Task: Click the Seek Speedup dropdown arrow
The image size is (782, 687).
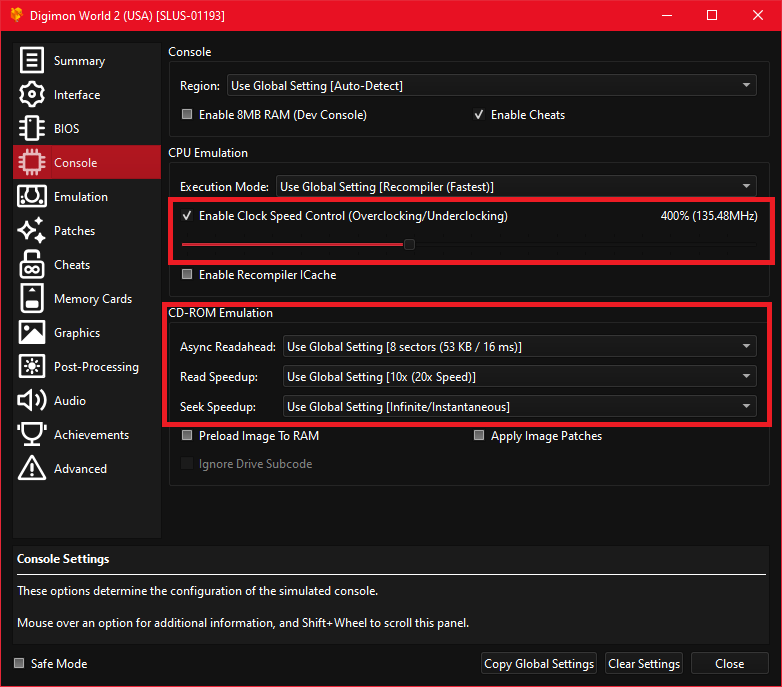Action: pyautogui.click(x=746, y=406)
